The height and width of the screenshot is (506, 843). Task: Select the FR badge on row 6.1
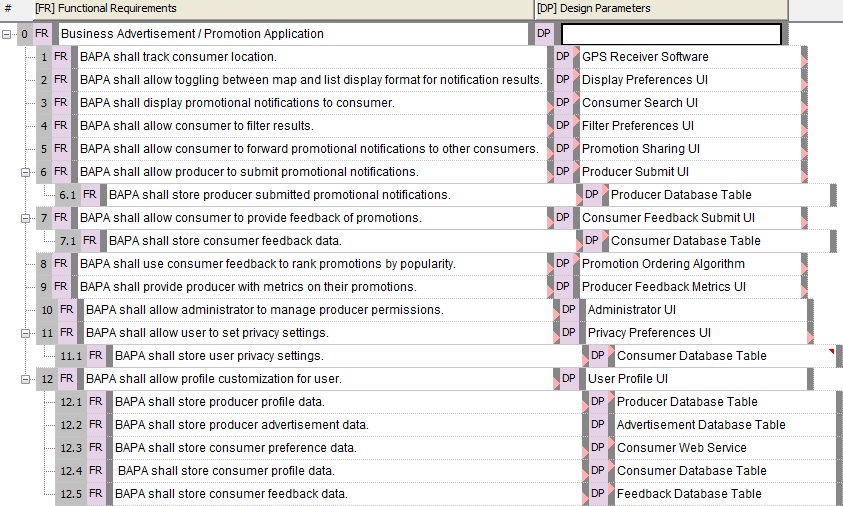[x=90, y=195]
